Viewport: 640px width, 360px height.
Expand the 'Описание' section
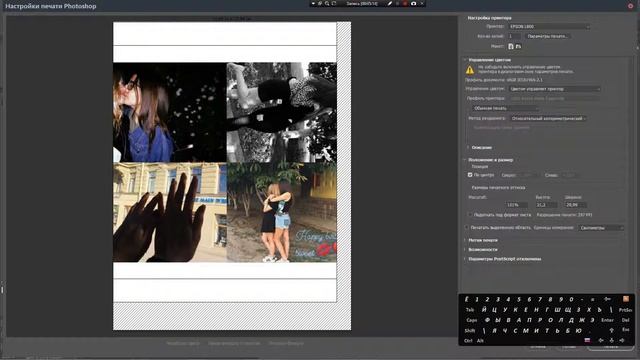(x=468, y=147)
